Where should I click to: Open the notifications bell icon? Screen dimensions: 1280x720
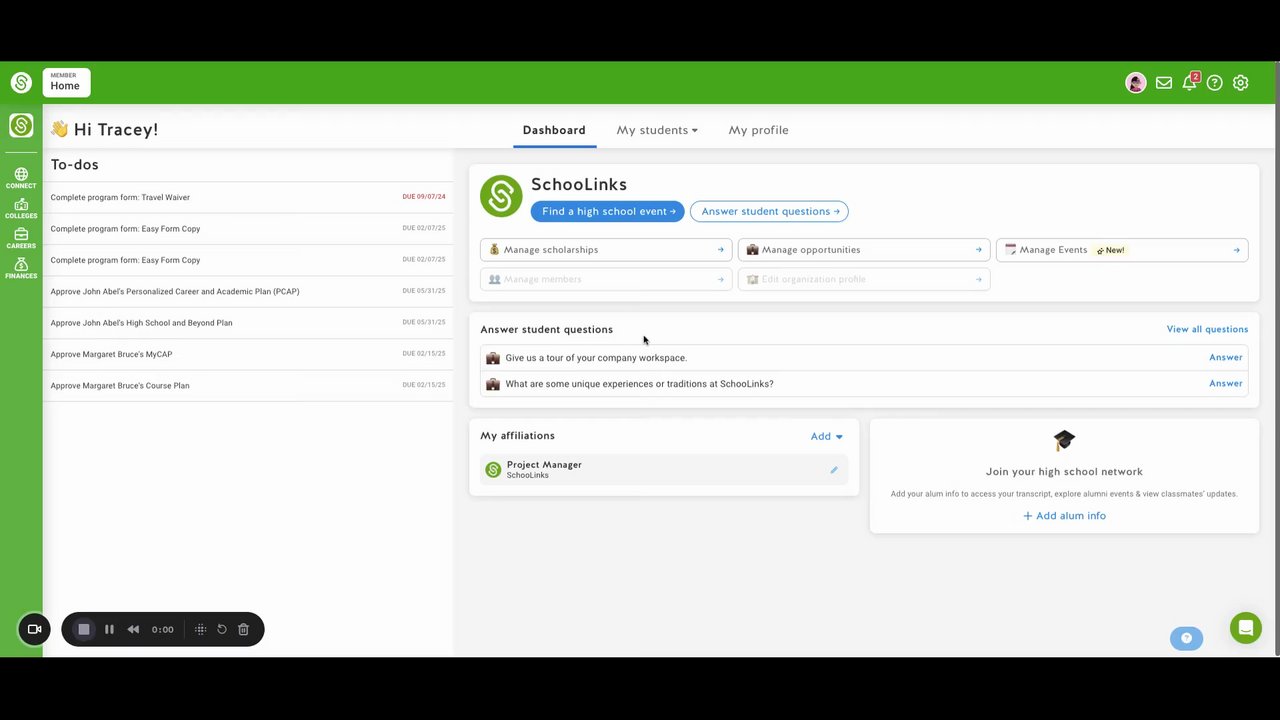[1189, 83]
